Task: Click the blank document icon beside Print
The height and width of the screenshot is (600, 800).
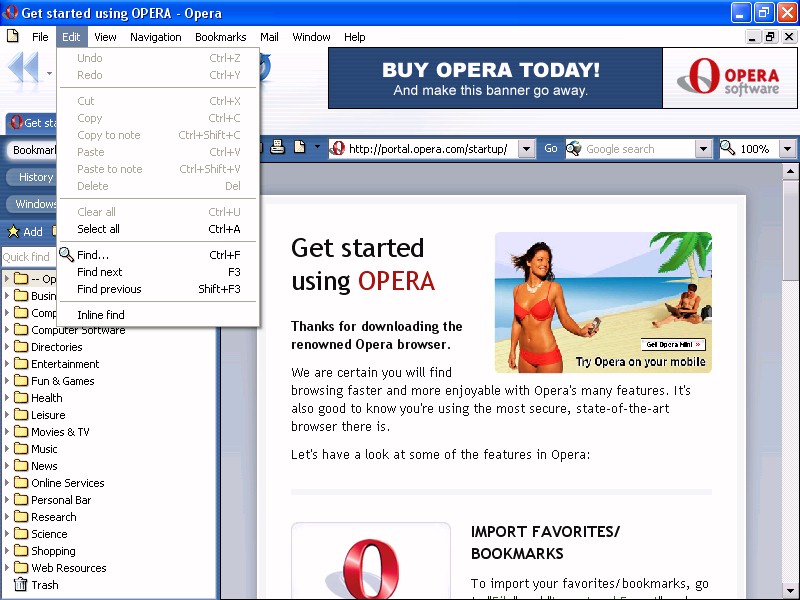Action: tap(299, 147)
